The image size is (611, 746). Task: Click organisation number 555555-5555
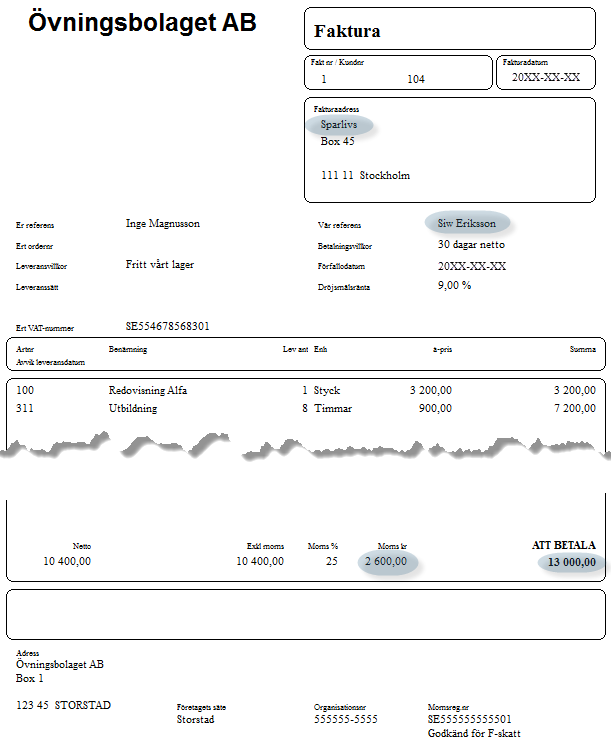pos(346,719)
